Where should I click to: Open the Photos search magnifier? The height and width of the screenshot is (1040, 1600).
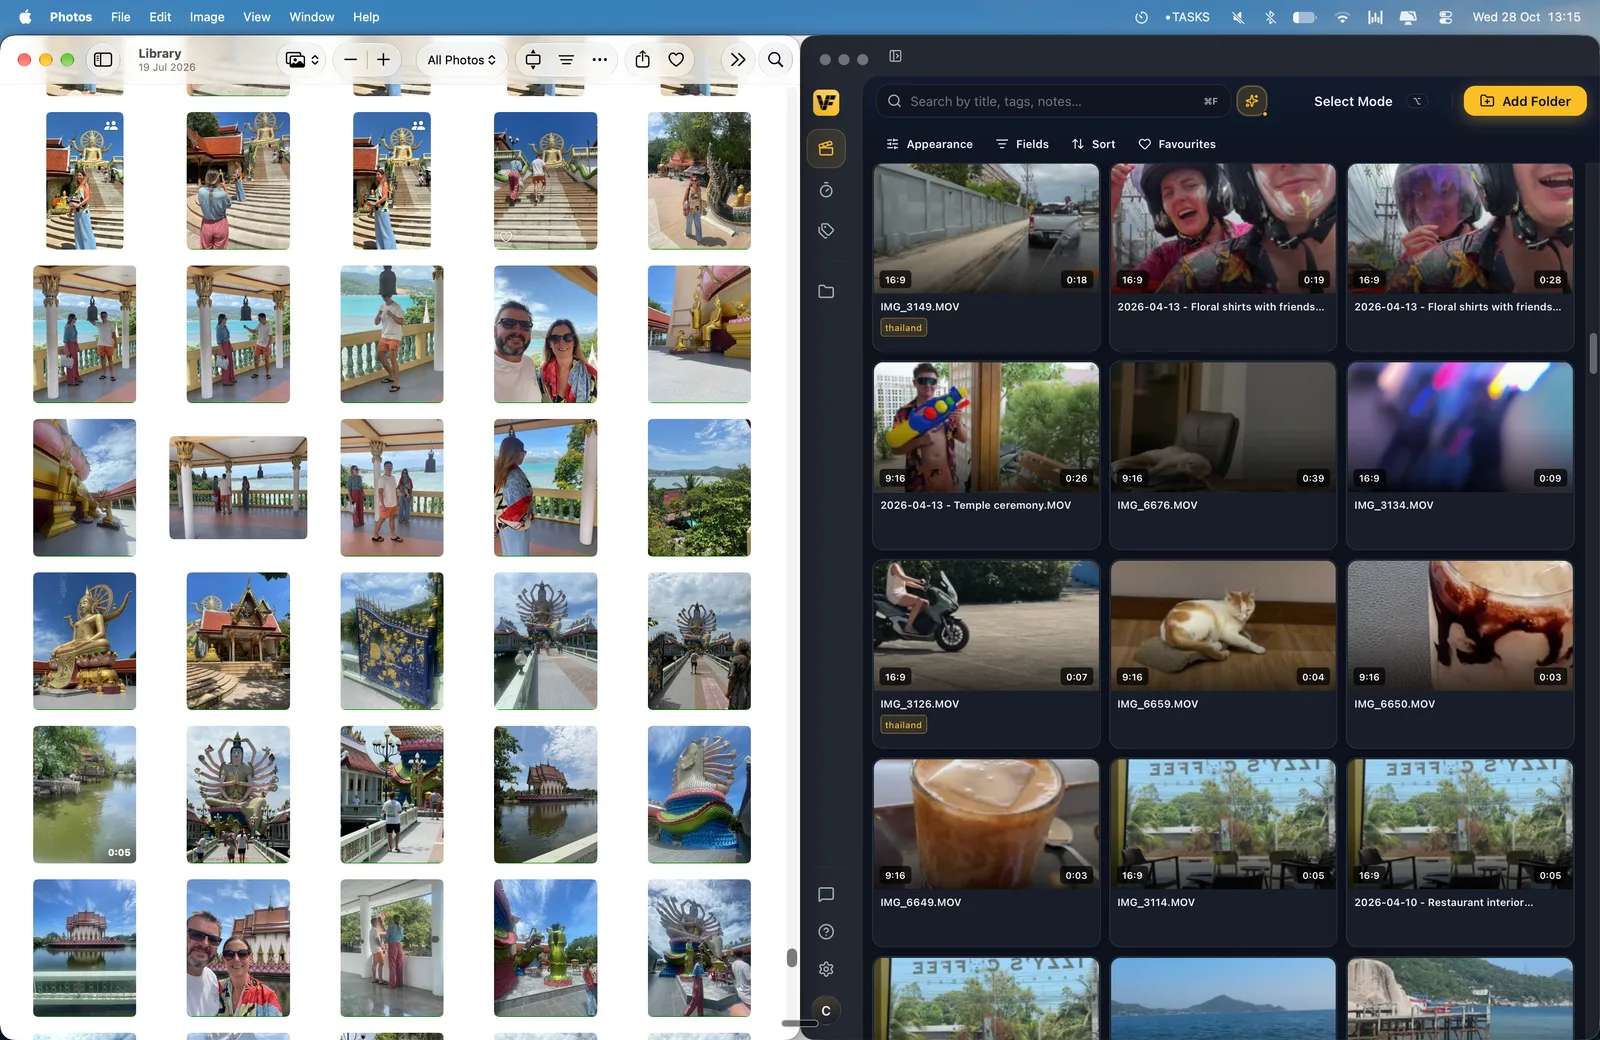point(775,60)
